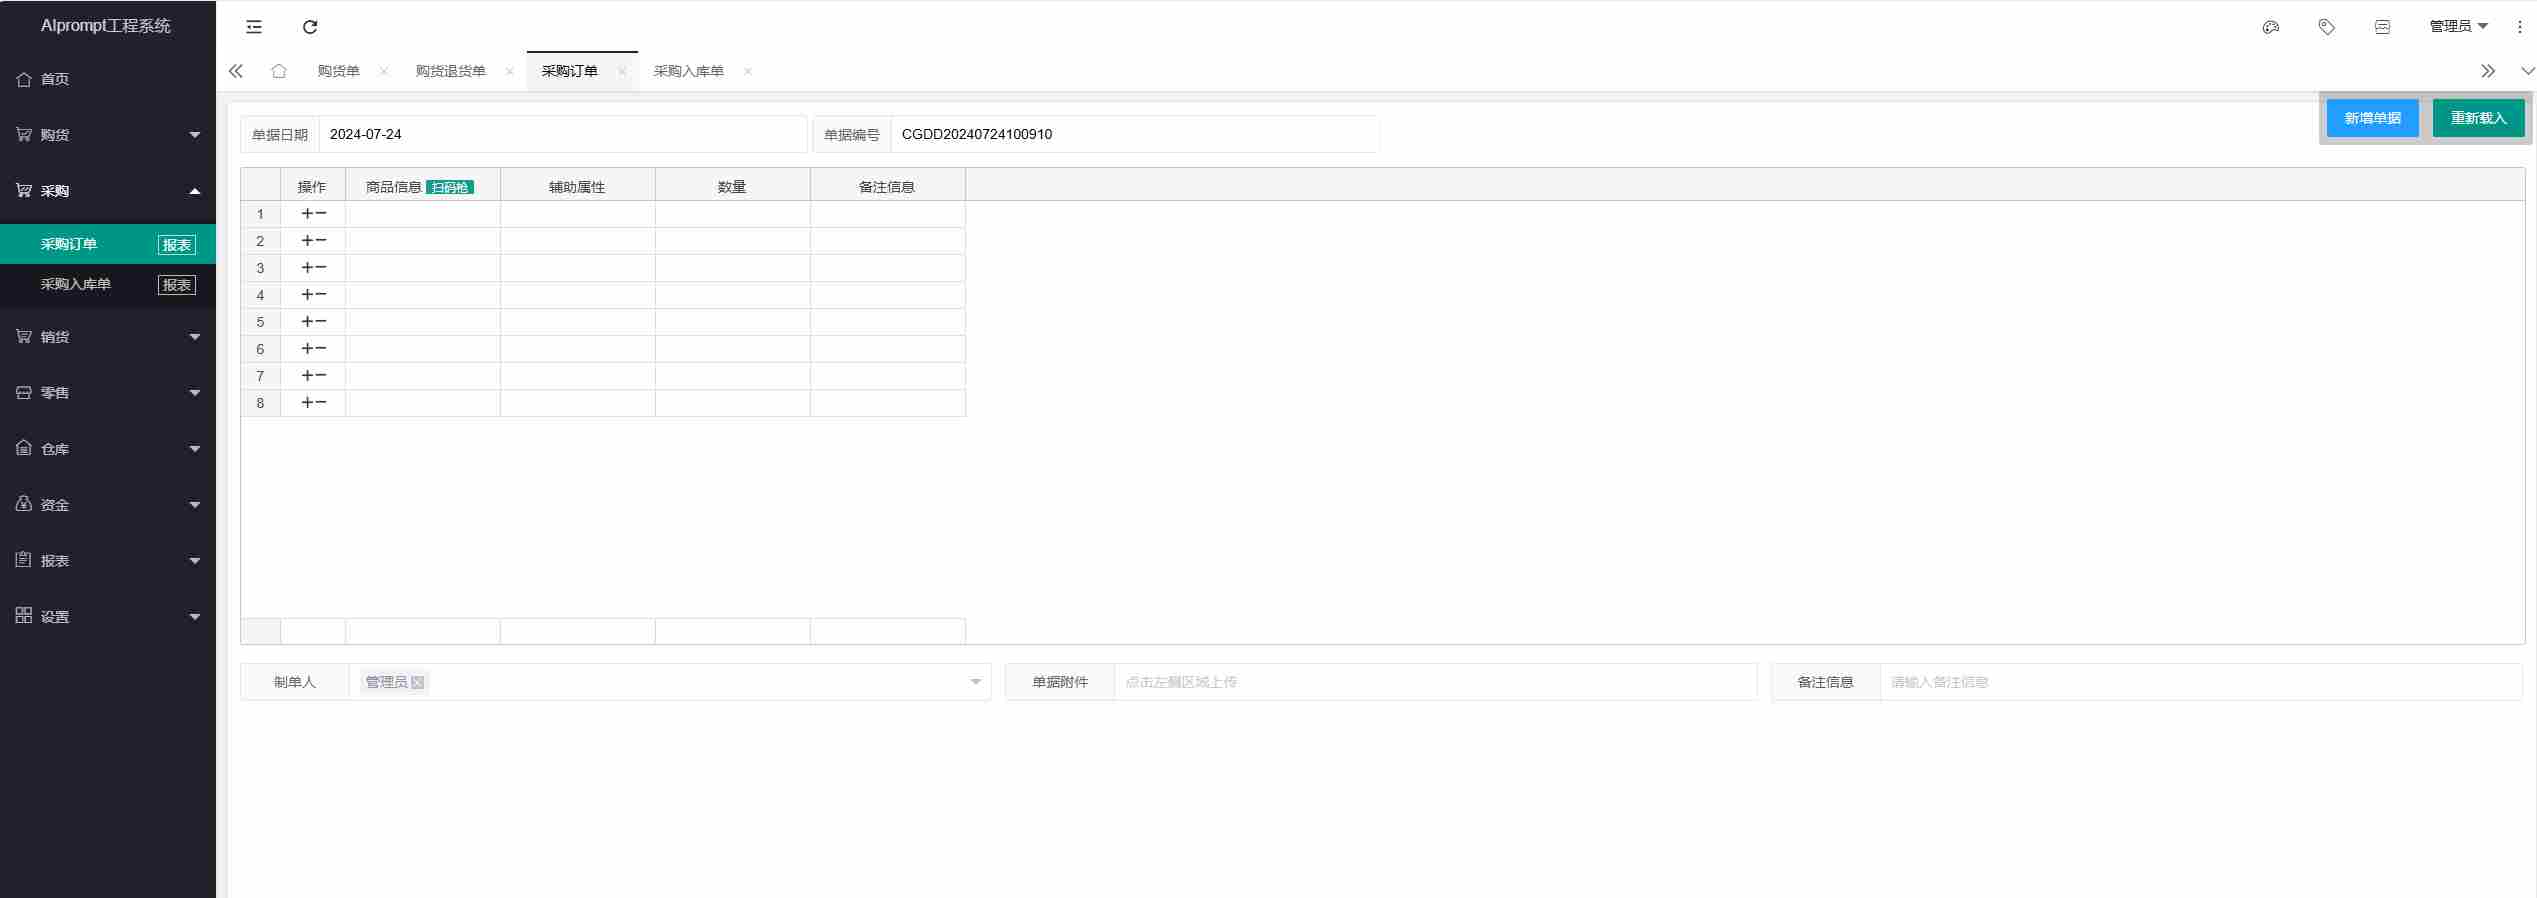Click the tag icon in header
Image resolution: width=2537 pixels, height=898 pixels.
(x=2326, y=27)
